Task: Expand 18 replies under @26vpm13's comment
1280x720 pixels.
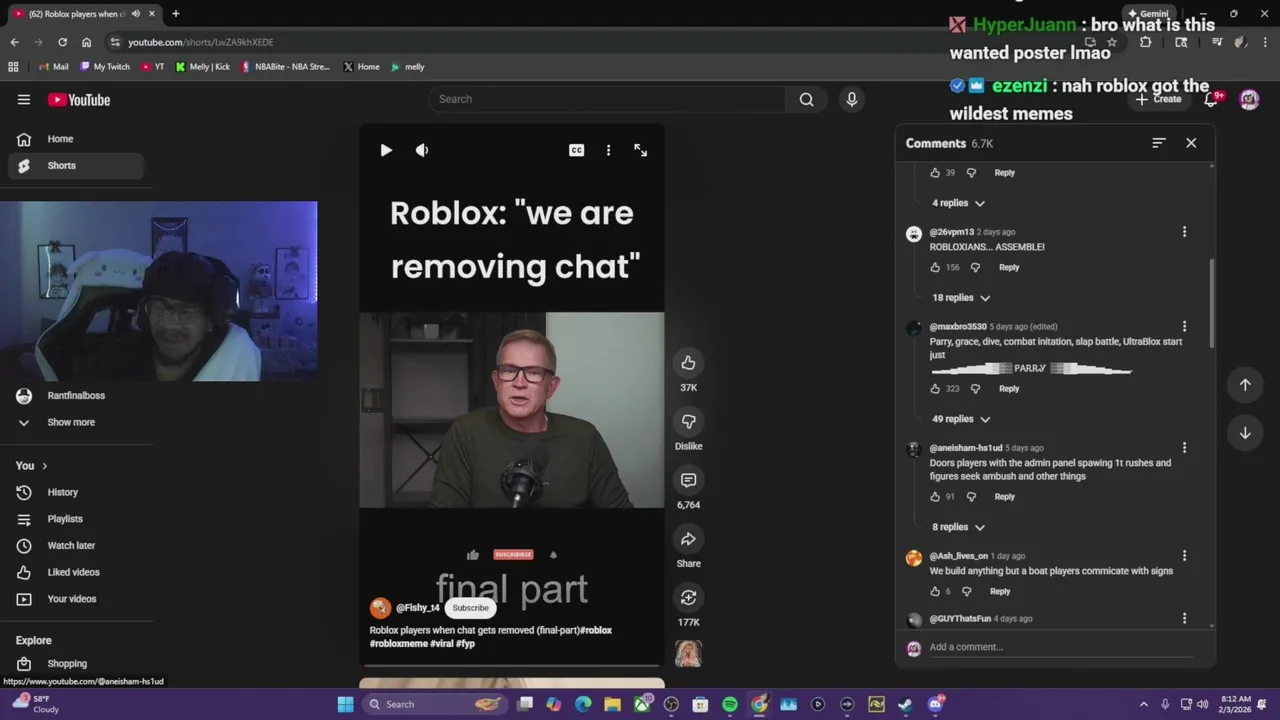Action: (961, 297)
